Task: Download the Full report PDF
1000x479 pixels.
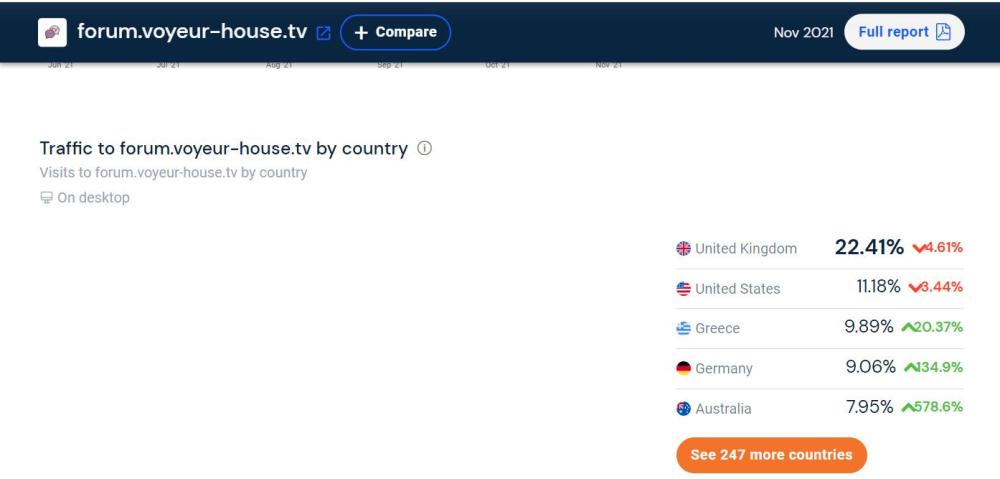Action: point(904,32)
